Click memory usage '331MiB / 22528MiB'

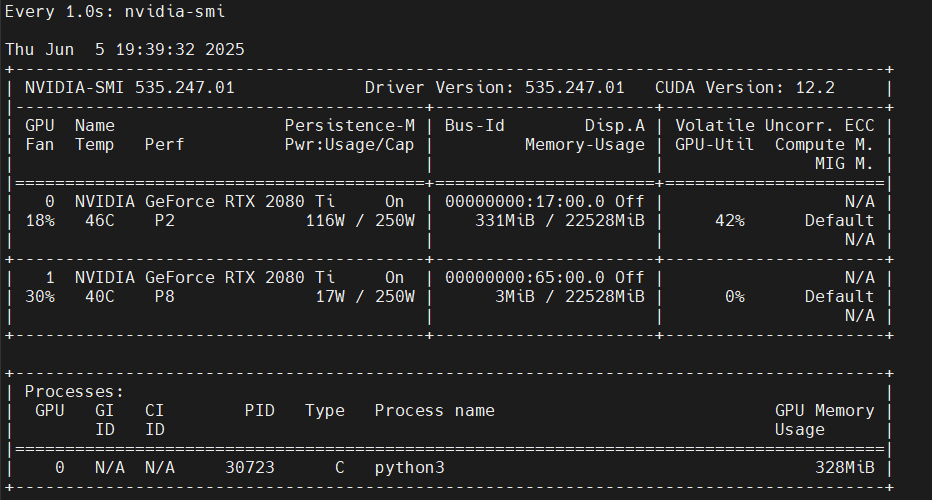point(560,221)
